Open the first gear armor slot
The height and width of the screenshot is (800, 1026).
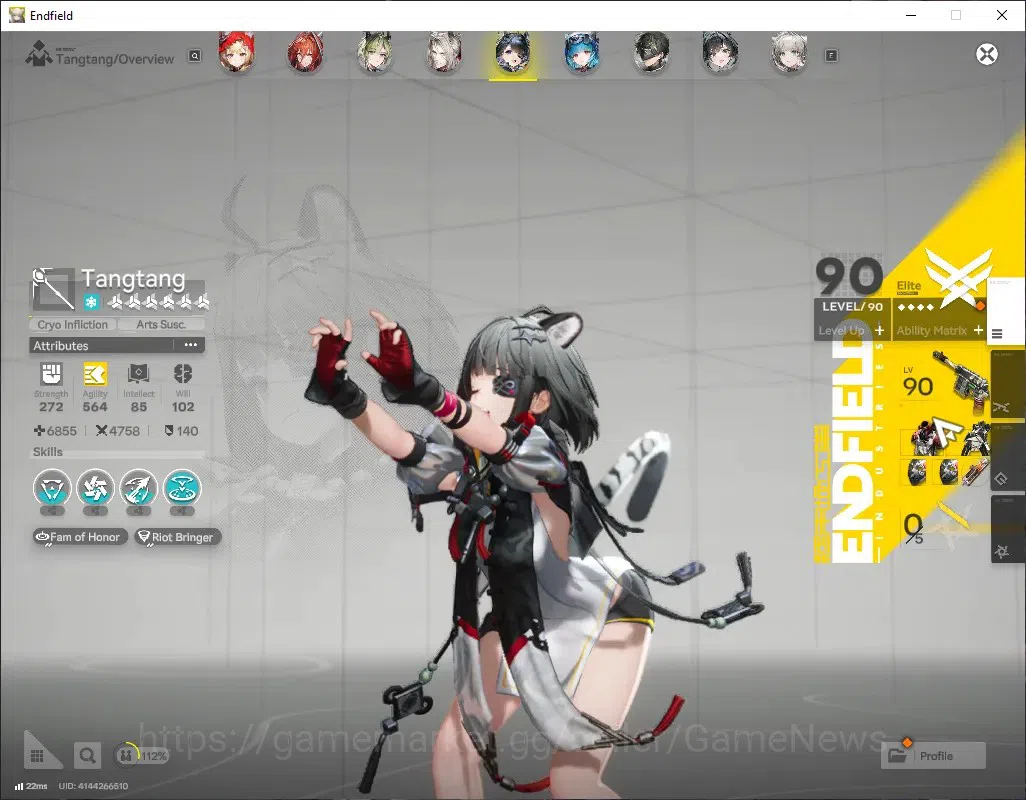[x=927, y=438]
